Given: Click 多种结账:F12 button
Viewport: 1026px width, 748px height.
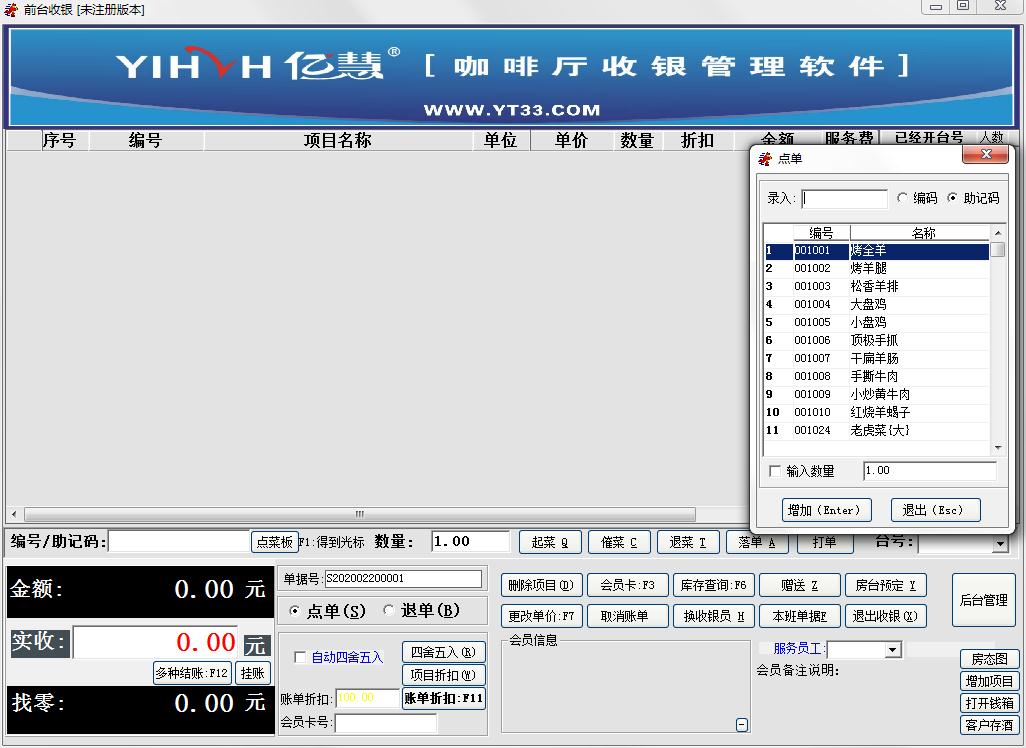Looking at the screenshot, I should [192, 673].
